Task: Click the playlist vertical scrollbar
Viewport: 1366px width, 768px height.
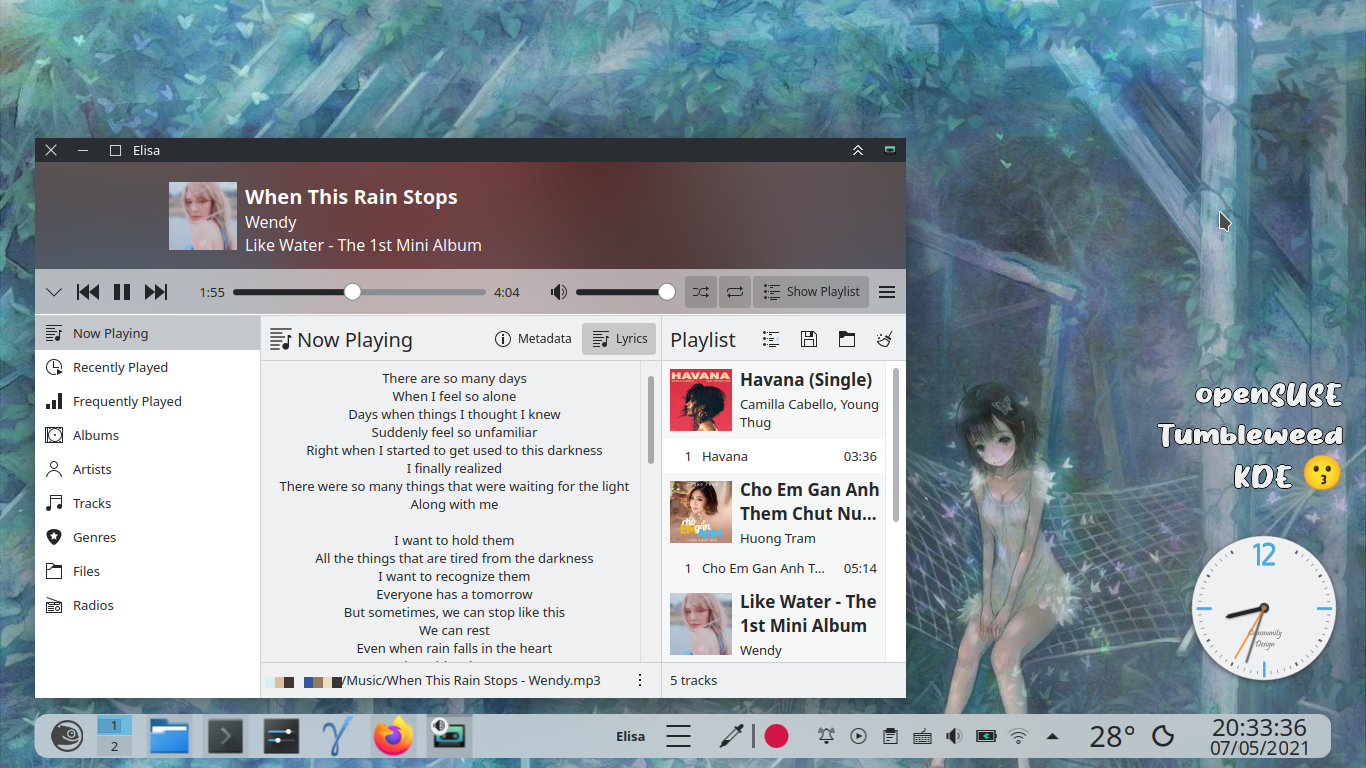Action: click(x=895, y=445)
